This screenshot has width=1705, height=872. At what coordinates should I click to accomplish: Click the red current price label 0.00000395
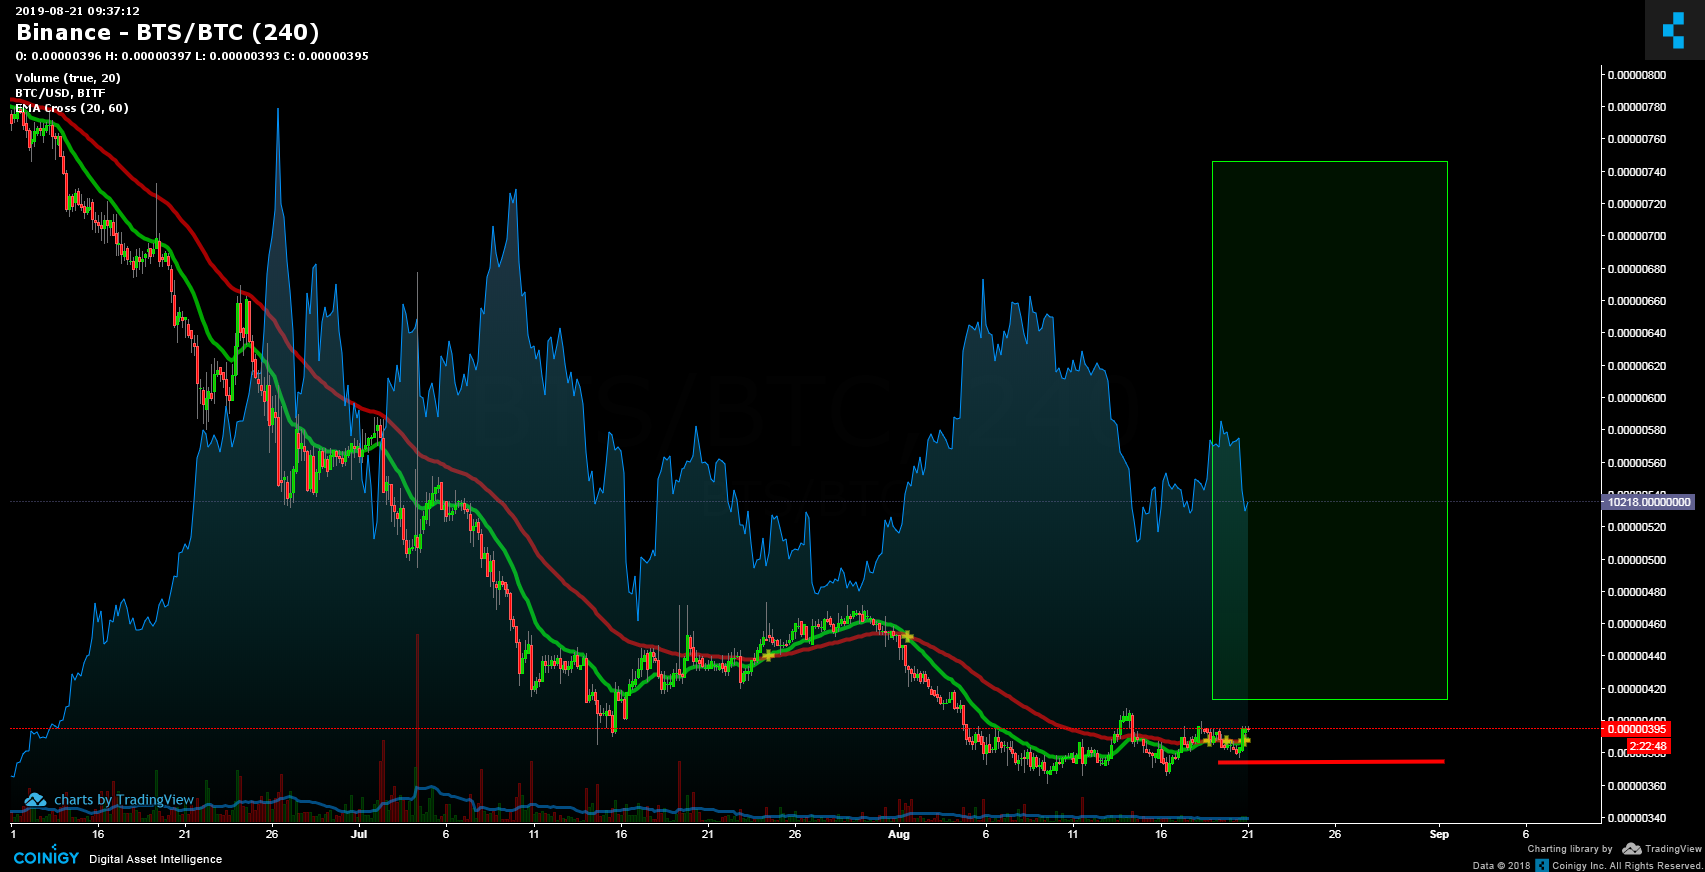tap(1636, 729)
